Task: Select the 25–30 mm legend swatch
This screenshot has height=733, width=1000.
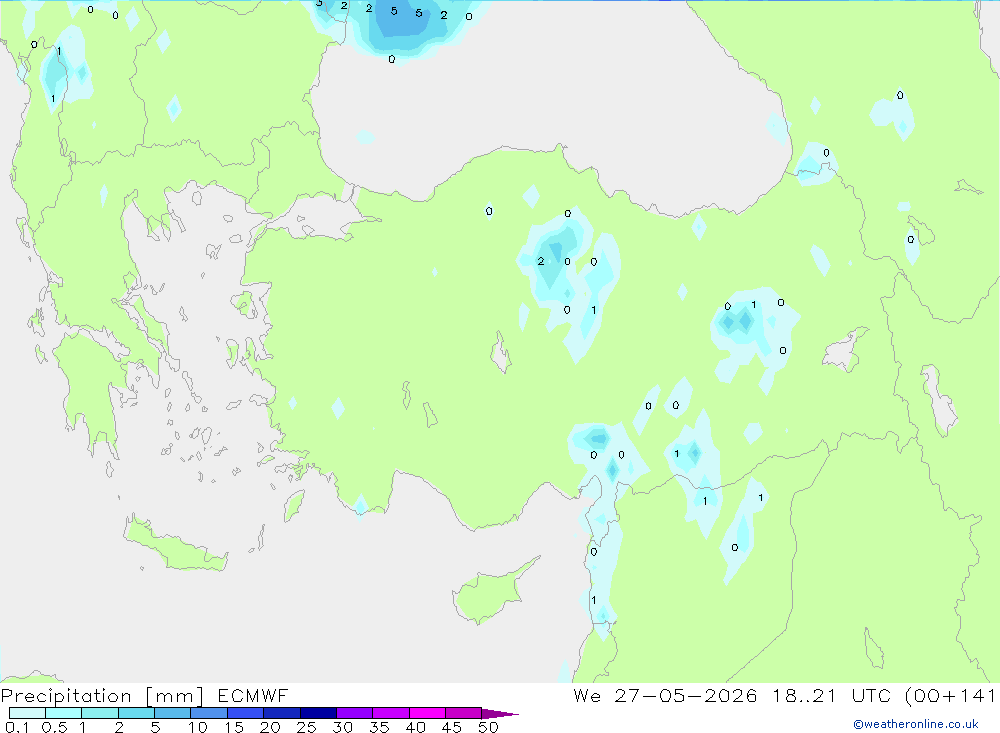Action: (x=318, y=713)
